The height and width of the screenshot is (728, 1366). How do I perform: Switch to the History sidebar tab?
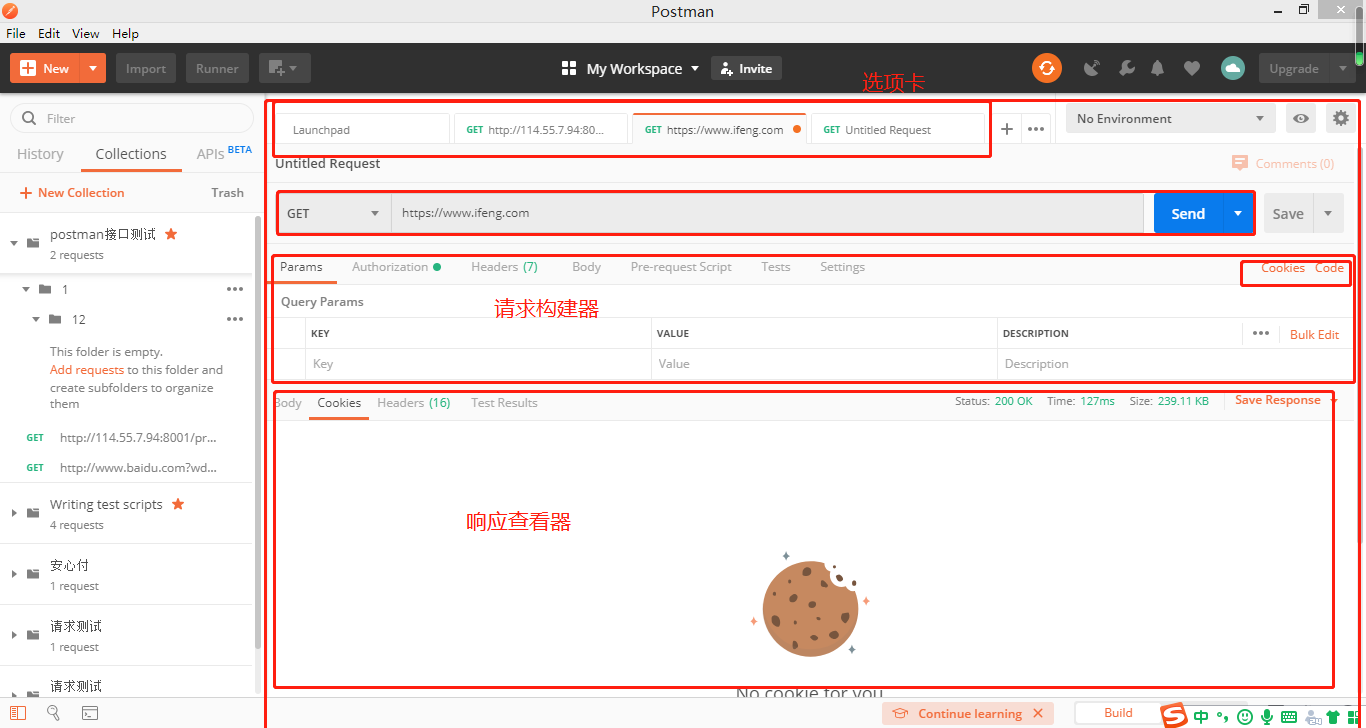pos(40,154)
